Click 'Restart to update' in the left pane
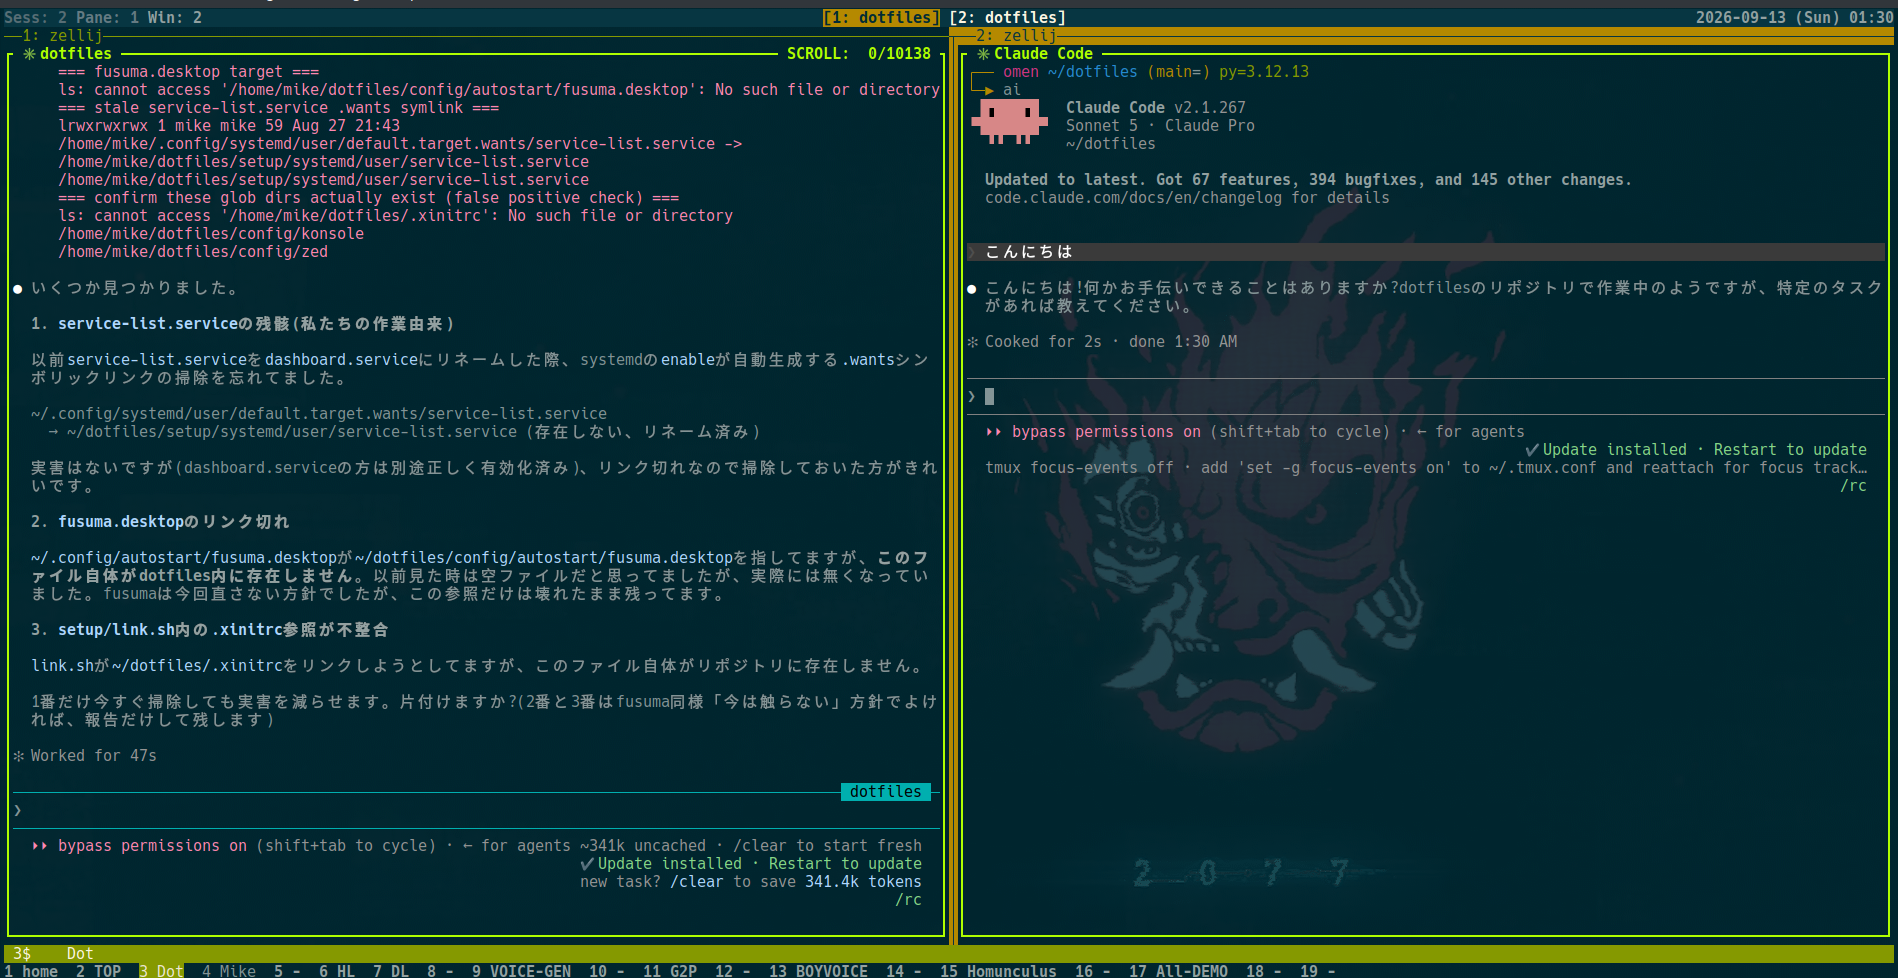Viewport: 1898px width, 978px height. click(x=845, y=864)
